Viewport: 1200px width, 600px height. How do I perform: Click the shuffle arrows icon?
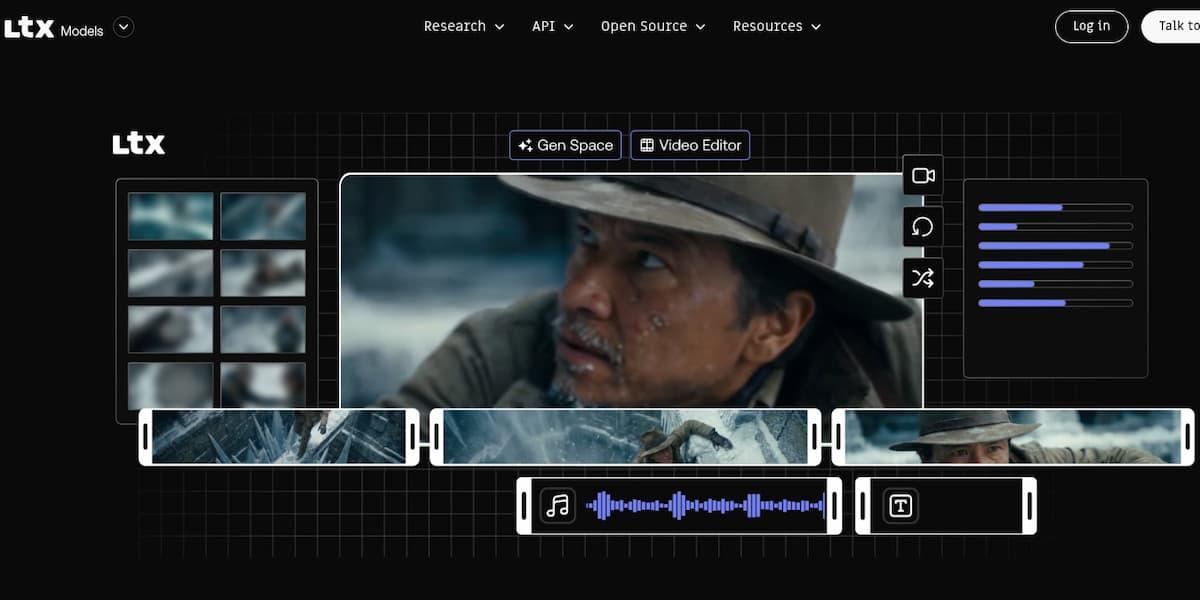(923, 278)
